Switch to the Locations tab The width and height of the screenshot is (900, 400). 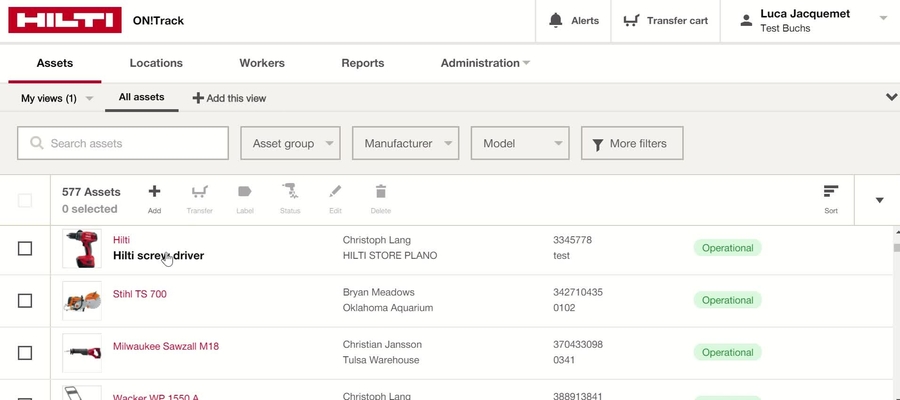[156, 63]
